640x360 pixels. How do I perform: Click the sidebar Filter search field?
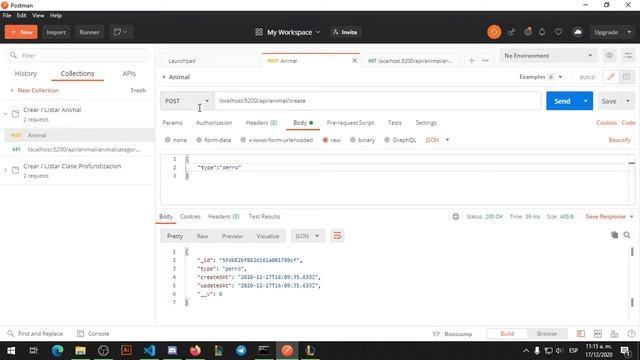(x=78, y=55)
